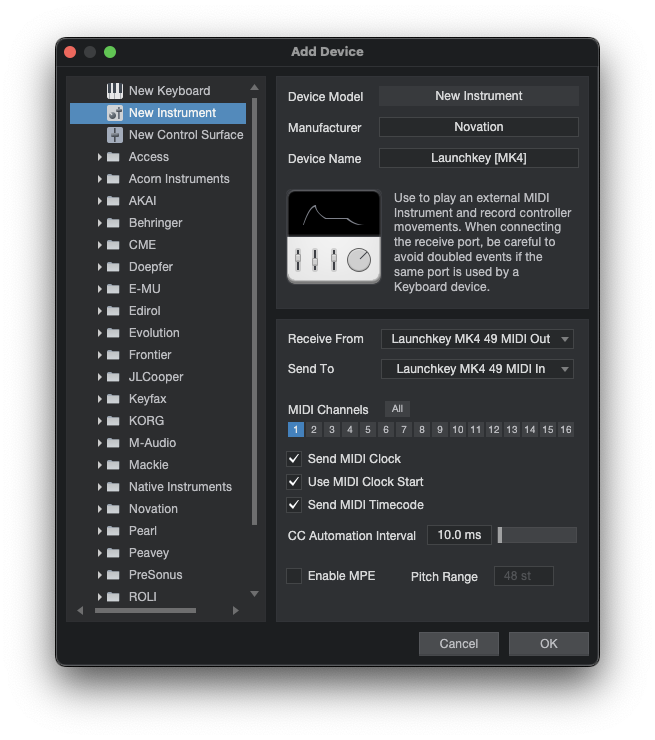Click the ROLI folder icon
655x740 pixels.
(113, 597)
